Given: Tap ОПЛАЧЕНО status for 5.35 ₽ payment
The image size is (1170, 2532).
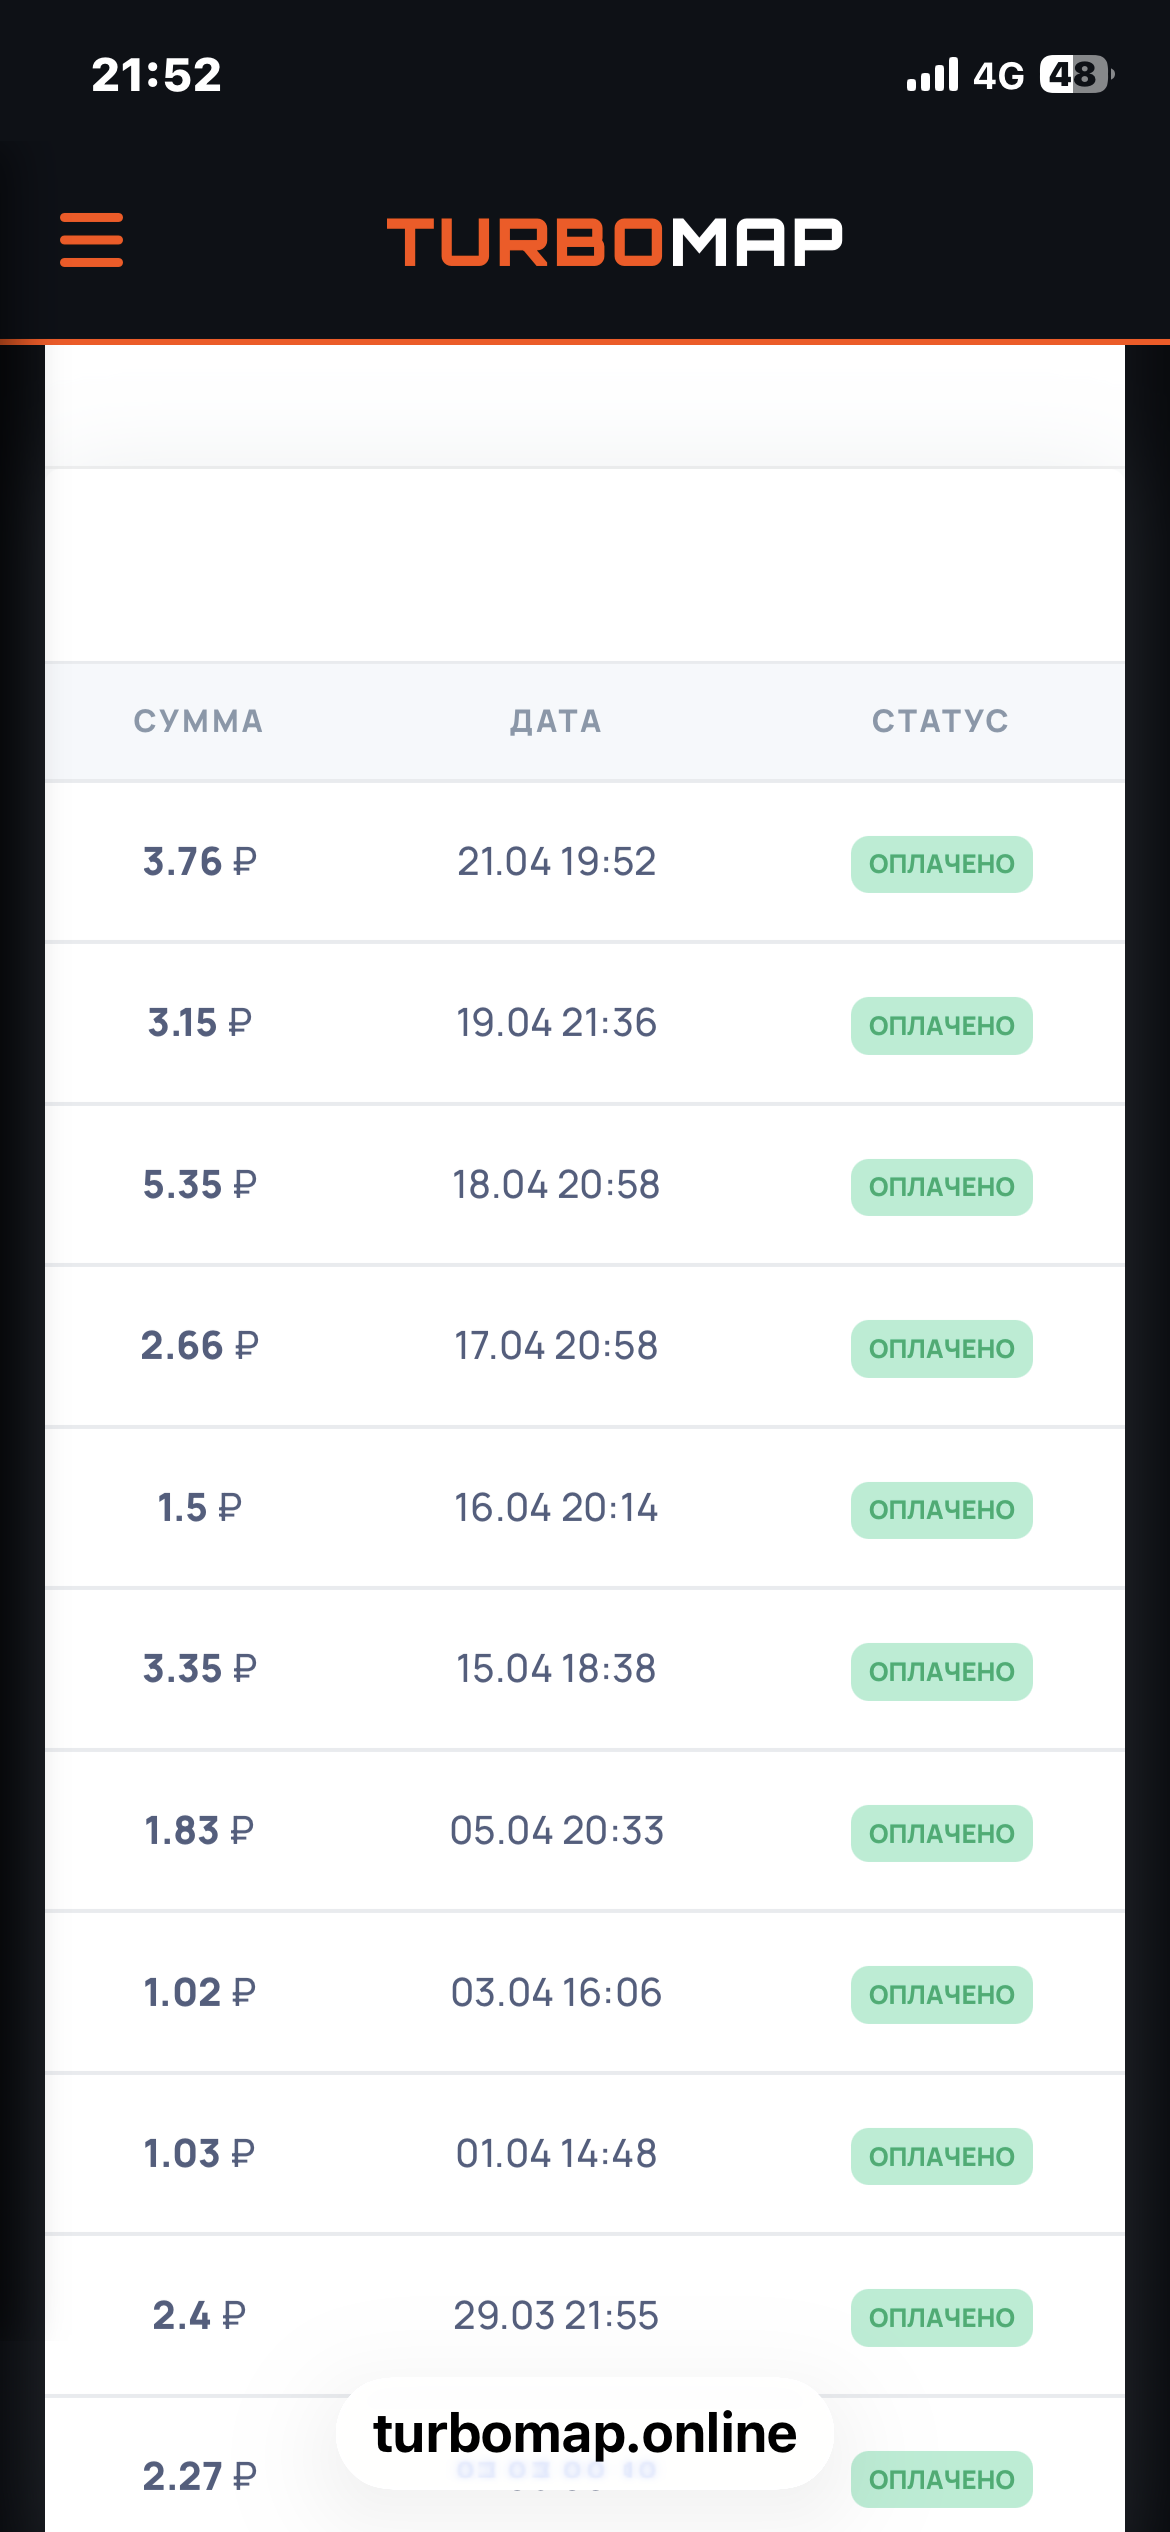Looking at the screenshot, I should coord(941,1187).
